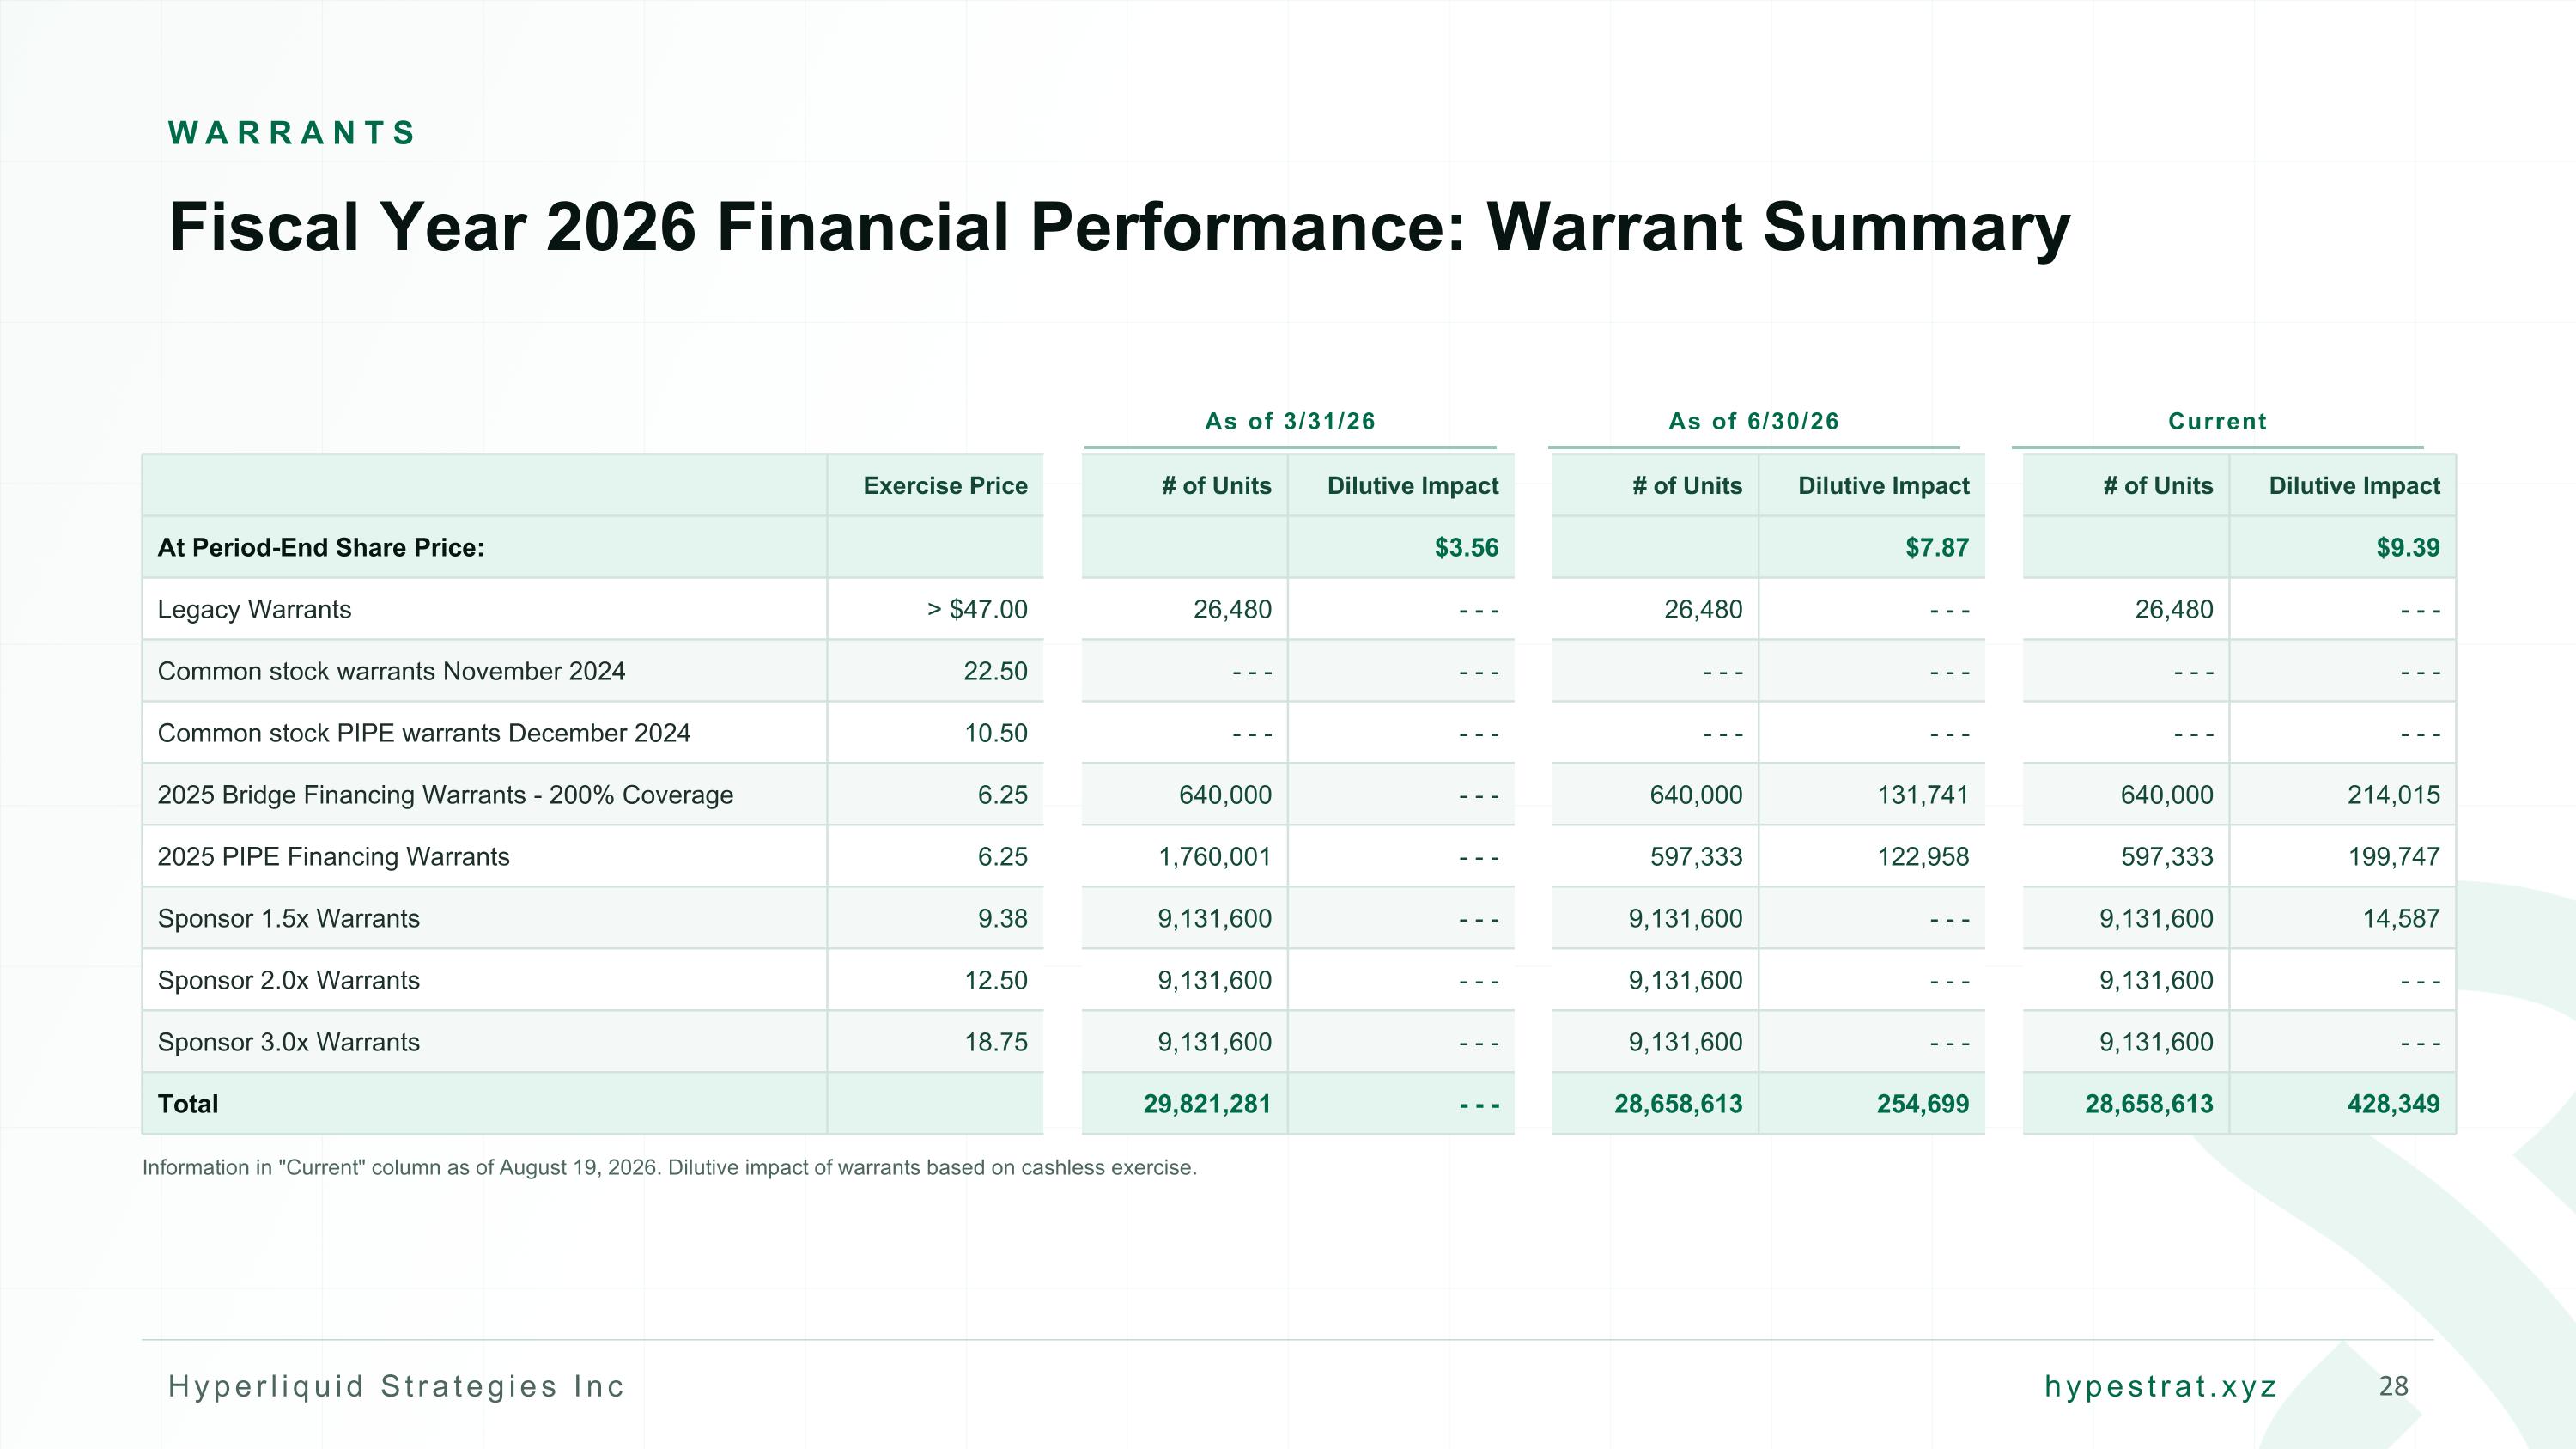Select 'Common stock warrants November 2024' row label
The width and height of the screenshot is (2576, 1449).
(391, 672)
